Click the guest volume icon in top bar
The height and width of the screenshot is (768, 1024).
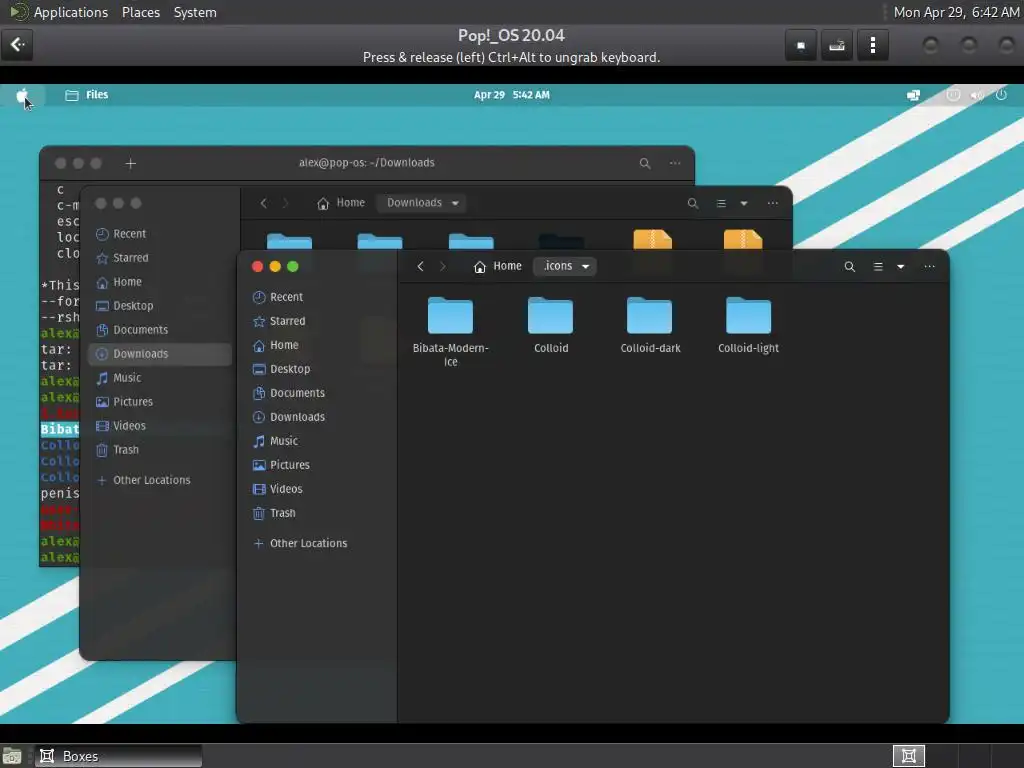pyautogui.click(x=977, y=95)
